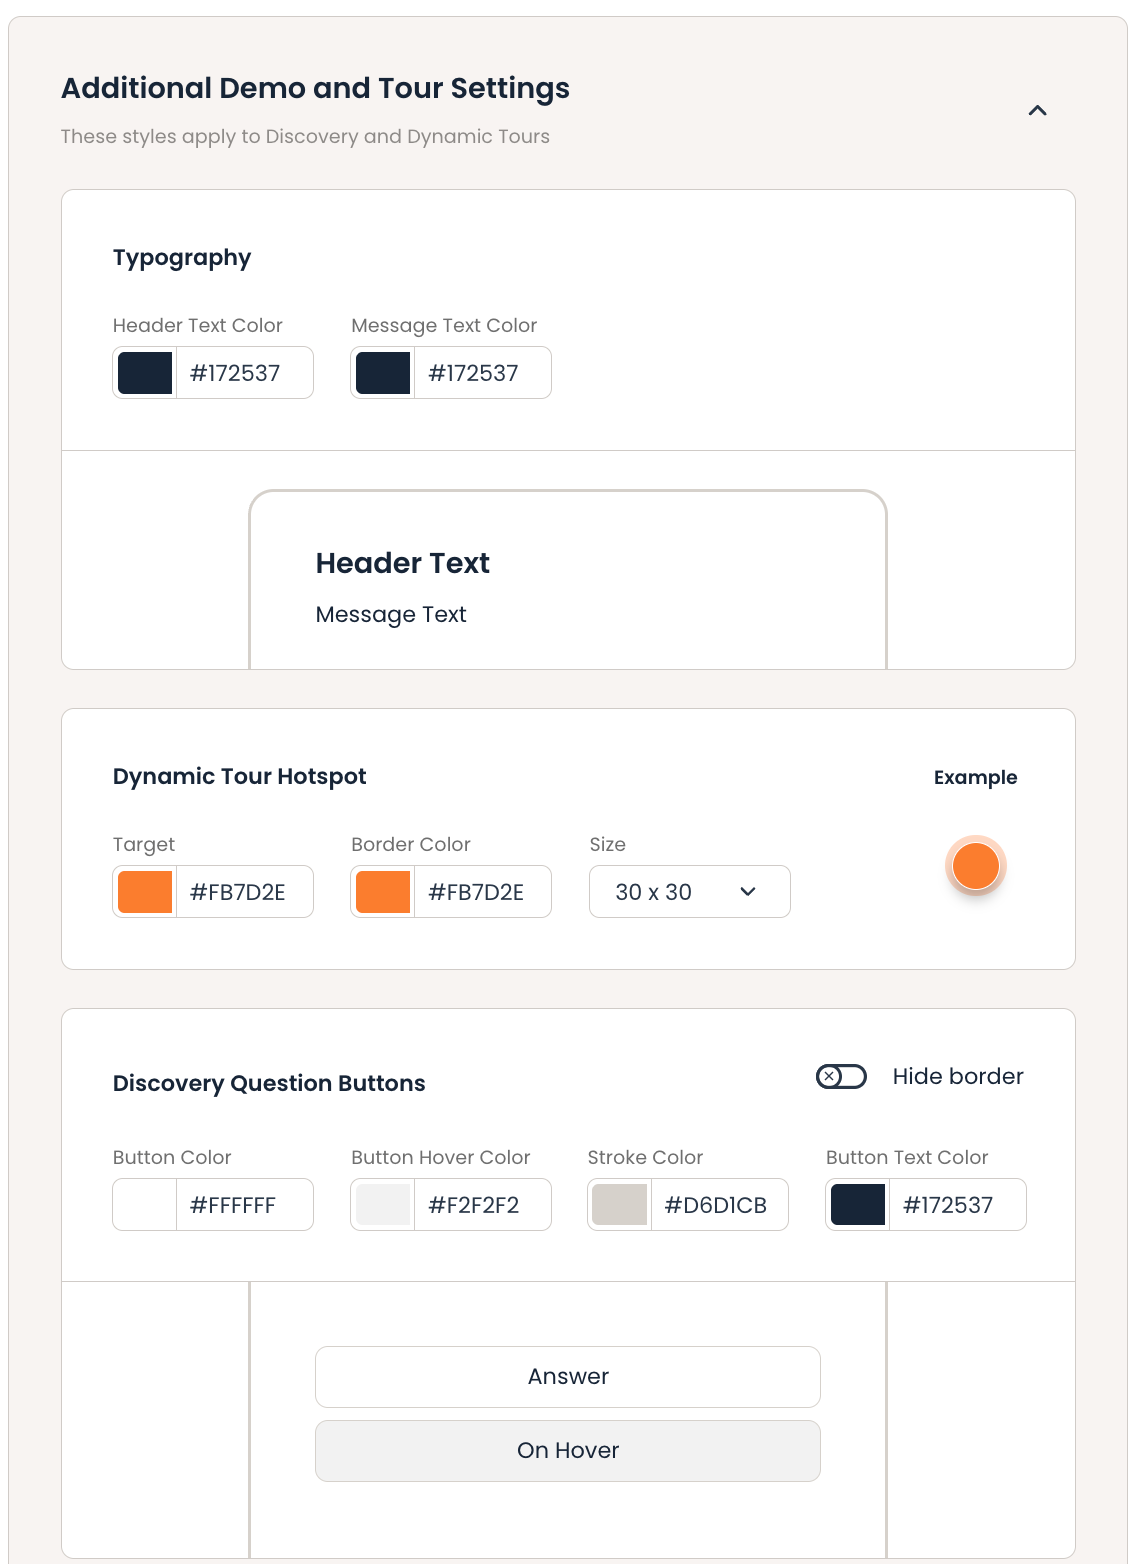The width and height of the screenshot is (1130, 1564).
Task: Click the Button Color white swatch
Action: [145, 1205]
